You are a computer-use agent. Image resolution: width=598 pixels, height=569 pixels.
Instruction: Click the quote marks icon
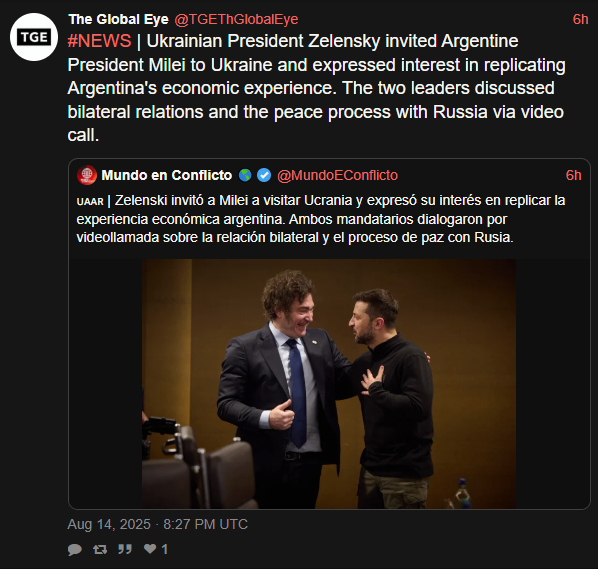pyautogui.click(x=125, y=549)
